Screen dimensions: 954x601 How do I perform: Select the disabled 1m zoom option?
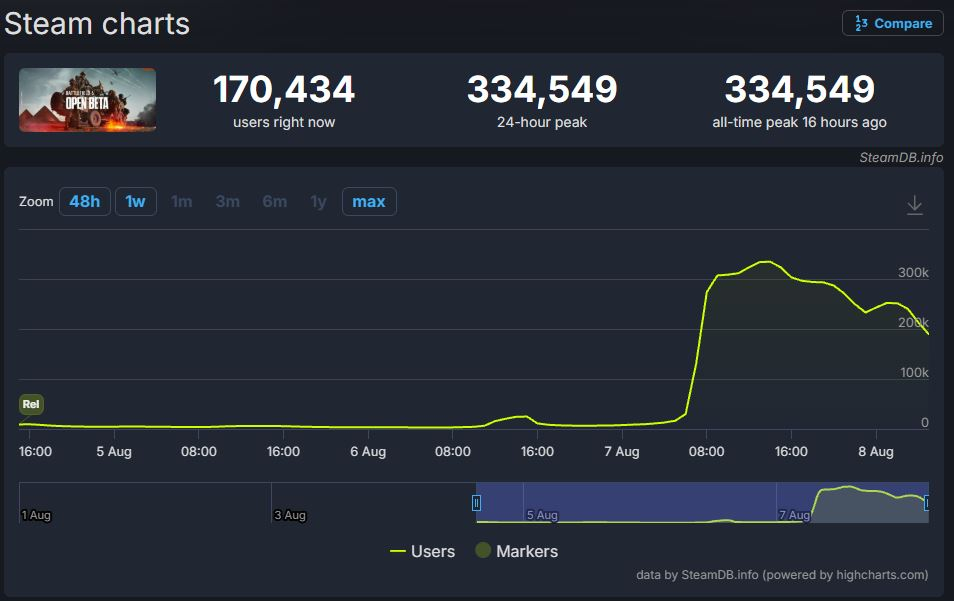pyautogui.click(x=181, y=201)
